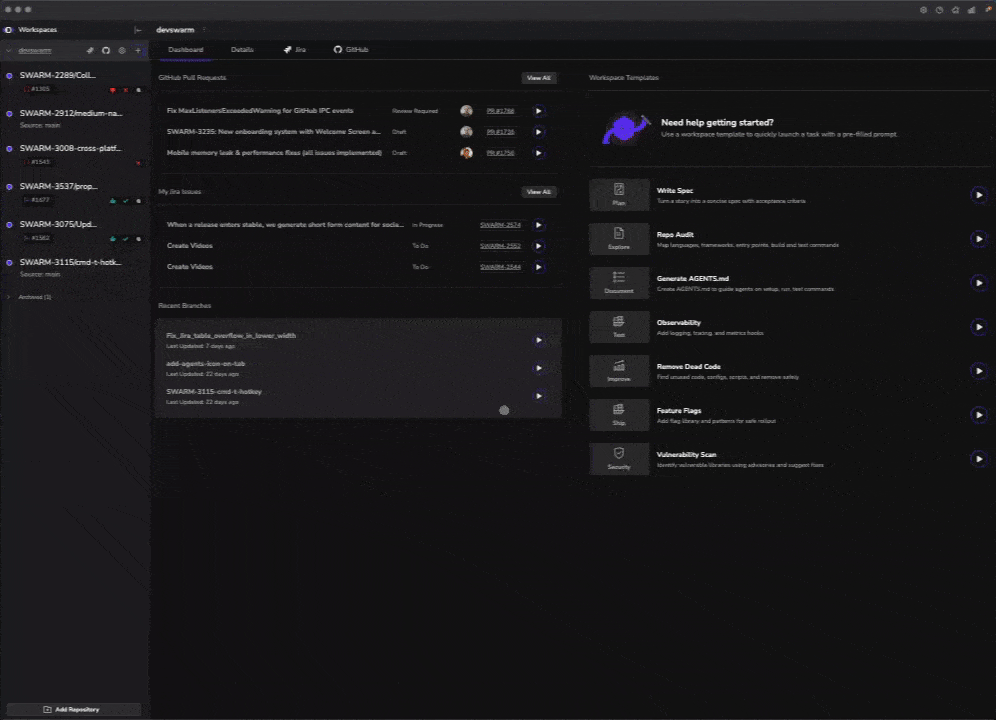Open the SWARM-2552 issue link
Viewport: 996px width, 720px height.
501,246
